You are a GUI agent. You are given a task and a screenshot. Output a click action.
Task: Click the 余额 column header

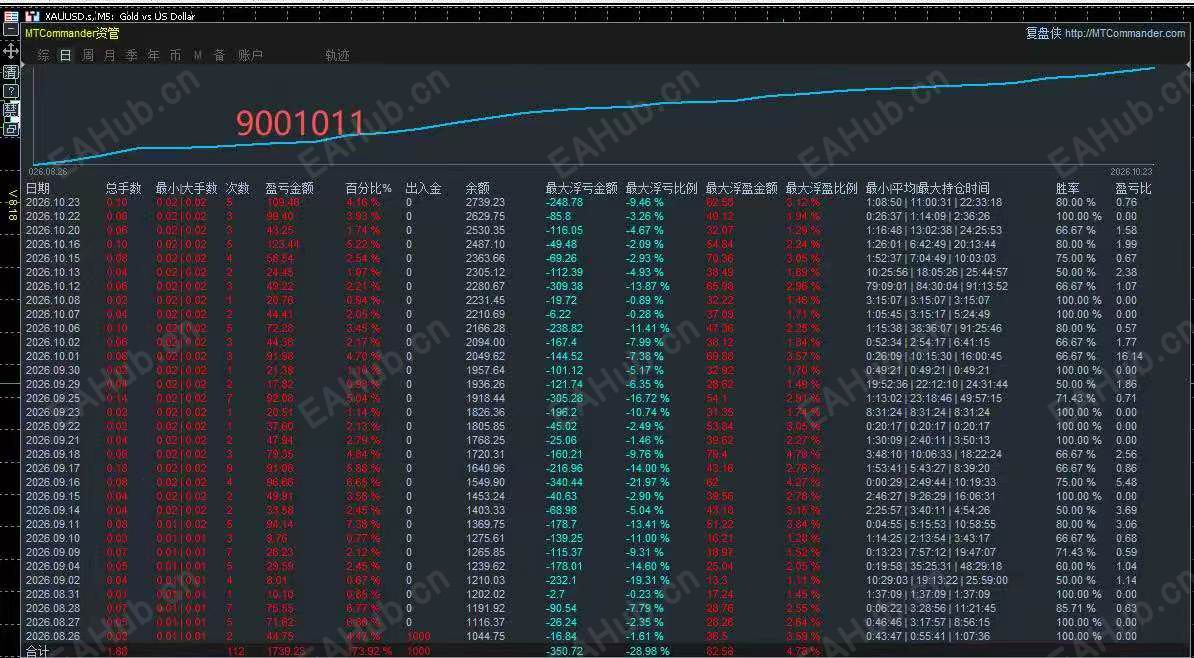click(x=477, y=188)
